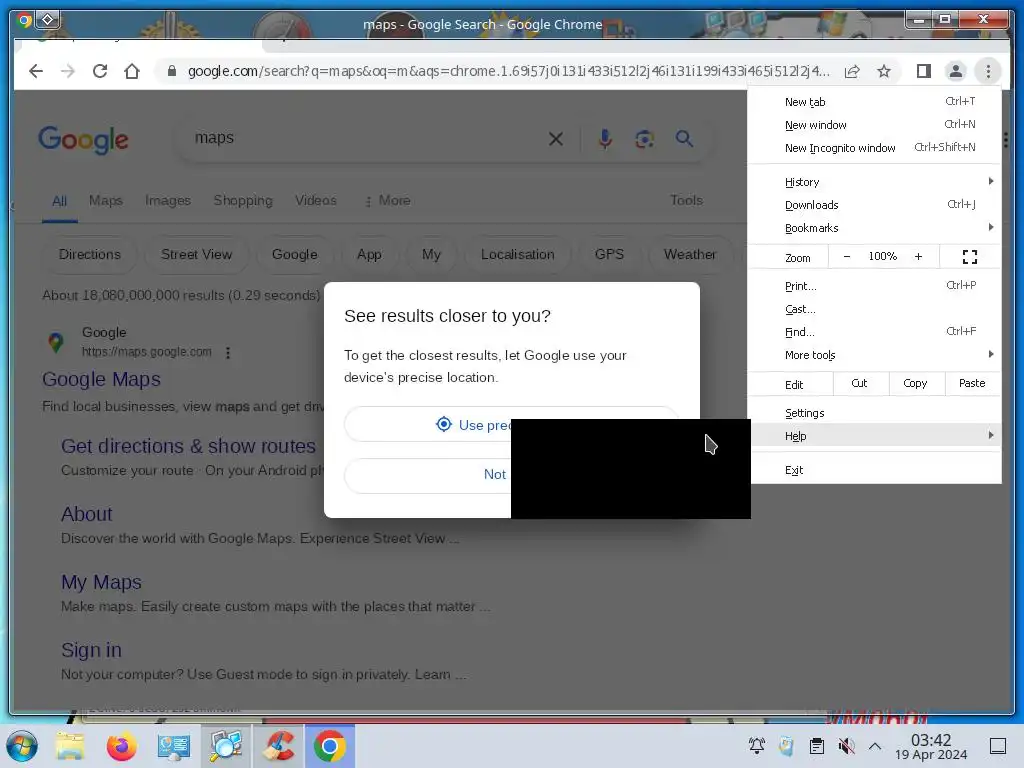Go back using the browser back arrow
This screenshot has height=768, width=1024.
[36, 71]
